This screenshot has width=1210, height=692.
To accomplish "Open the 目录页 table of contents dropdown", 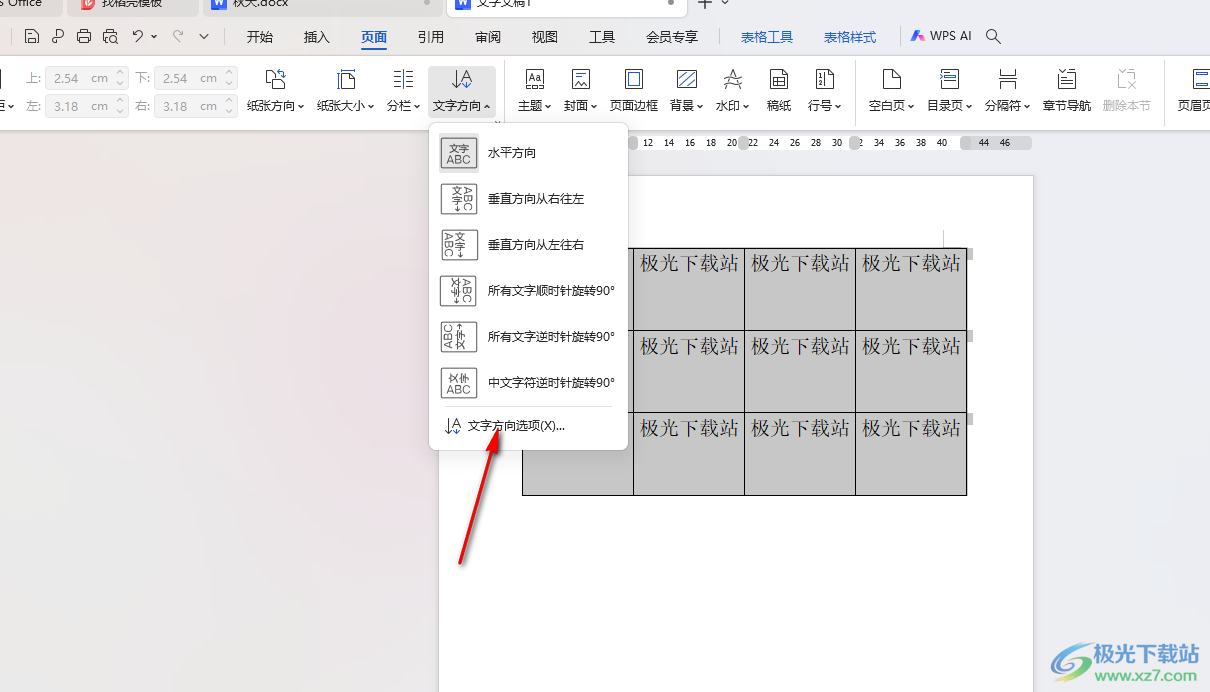I will point(950,90).
